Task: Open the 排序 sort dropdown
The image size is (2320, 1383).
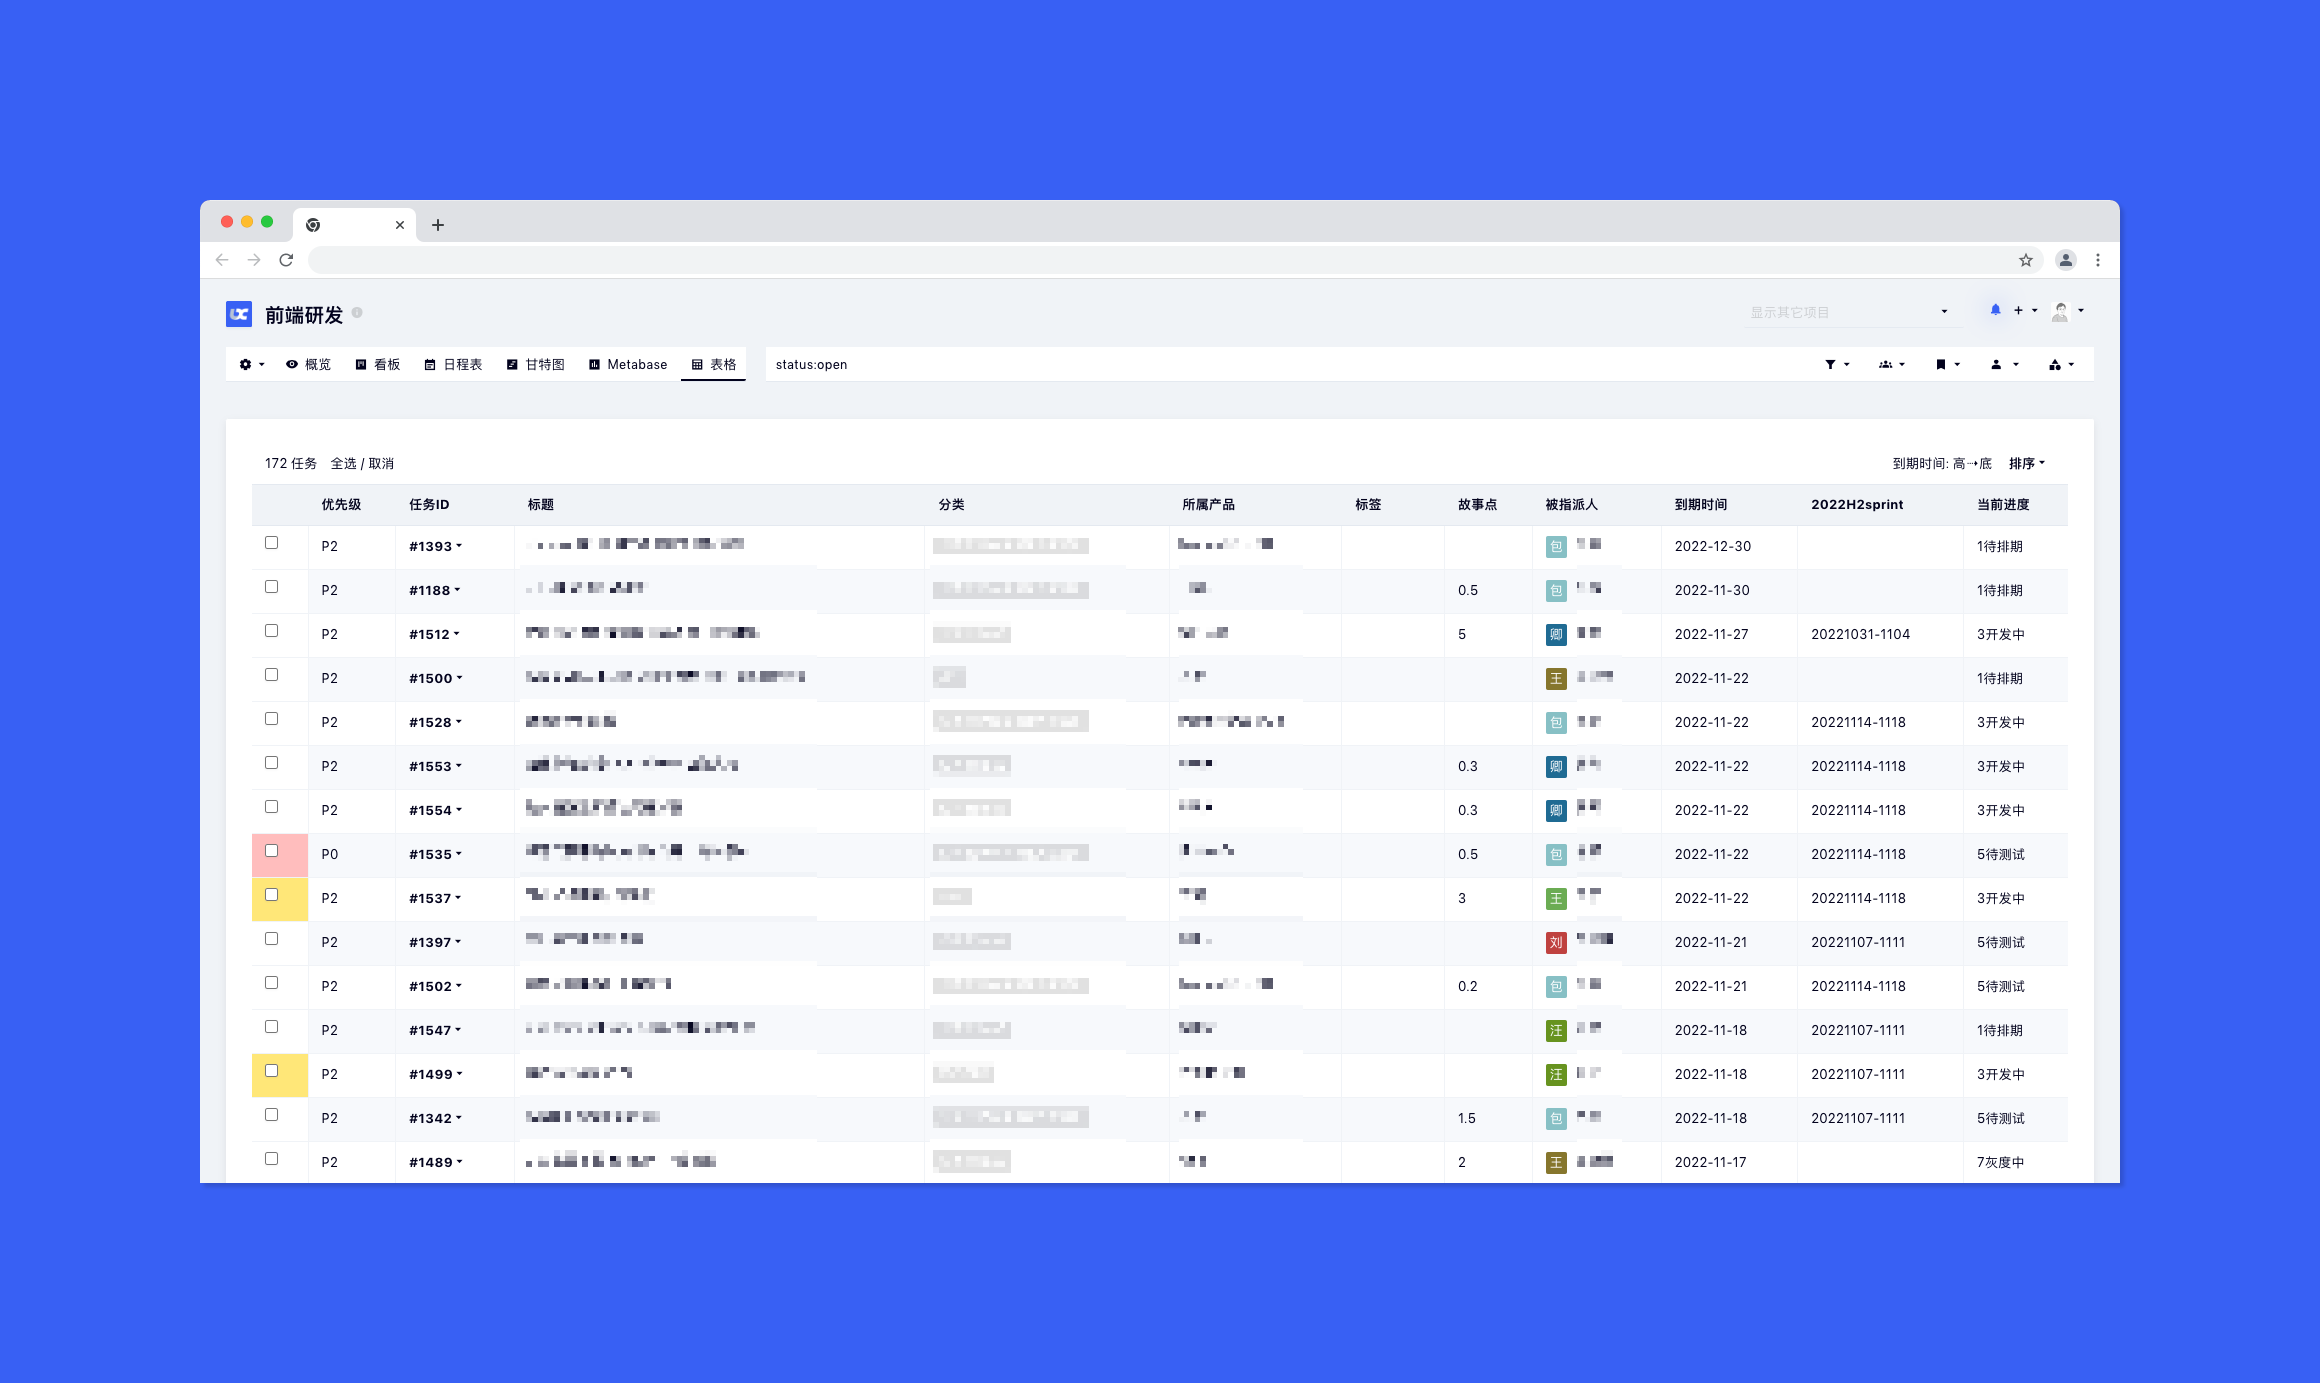Action: tap(2026, 464)
